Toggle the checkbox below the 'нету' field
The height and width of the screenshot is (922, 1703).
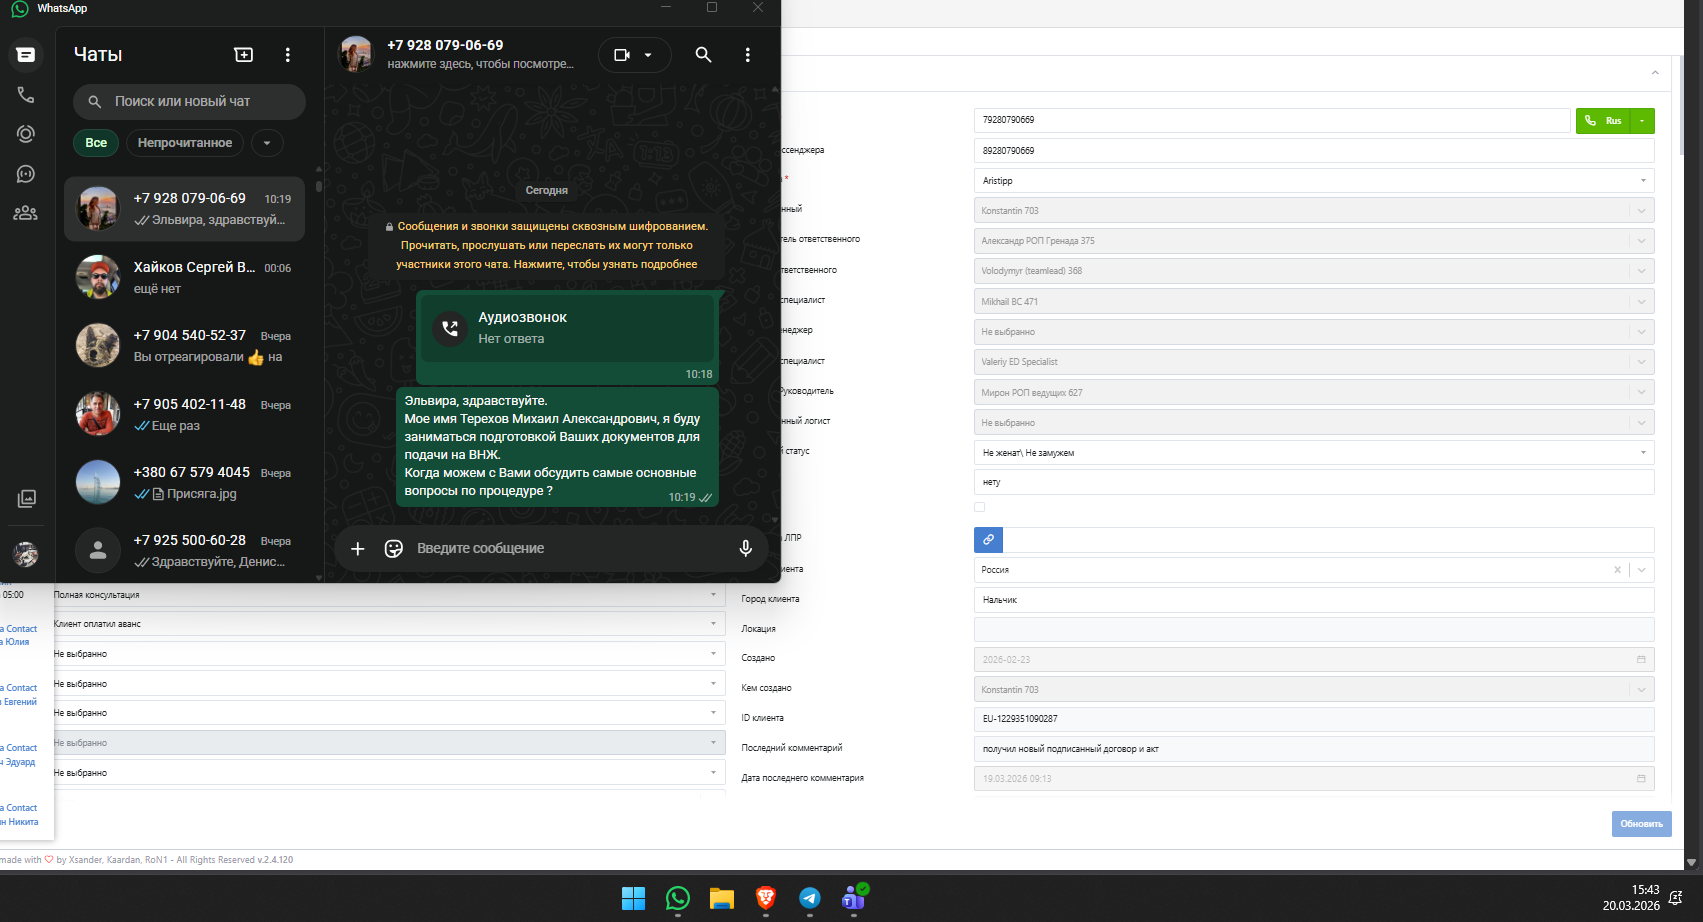coord(979,507)
